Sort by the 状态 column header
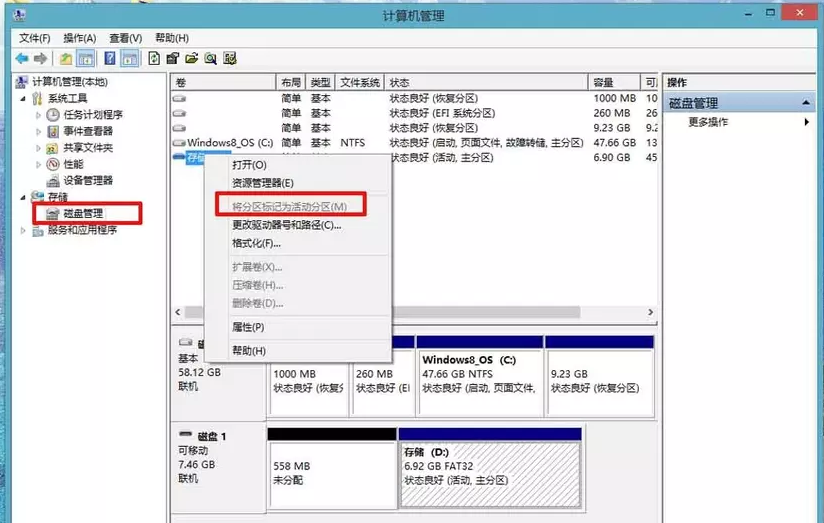The width and height of the screenshot is (824, 523). [486, 83]
